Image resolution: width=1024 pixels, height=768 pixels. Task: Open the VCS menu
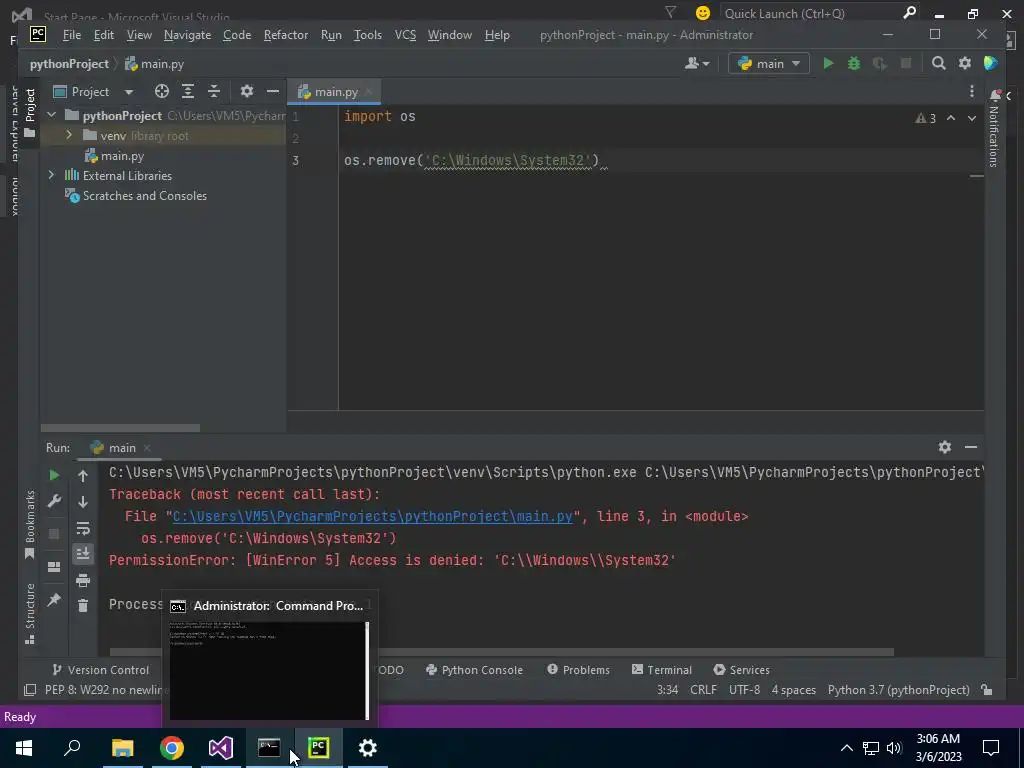point(405,35)
